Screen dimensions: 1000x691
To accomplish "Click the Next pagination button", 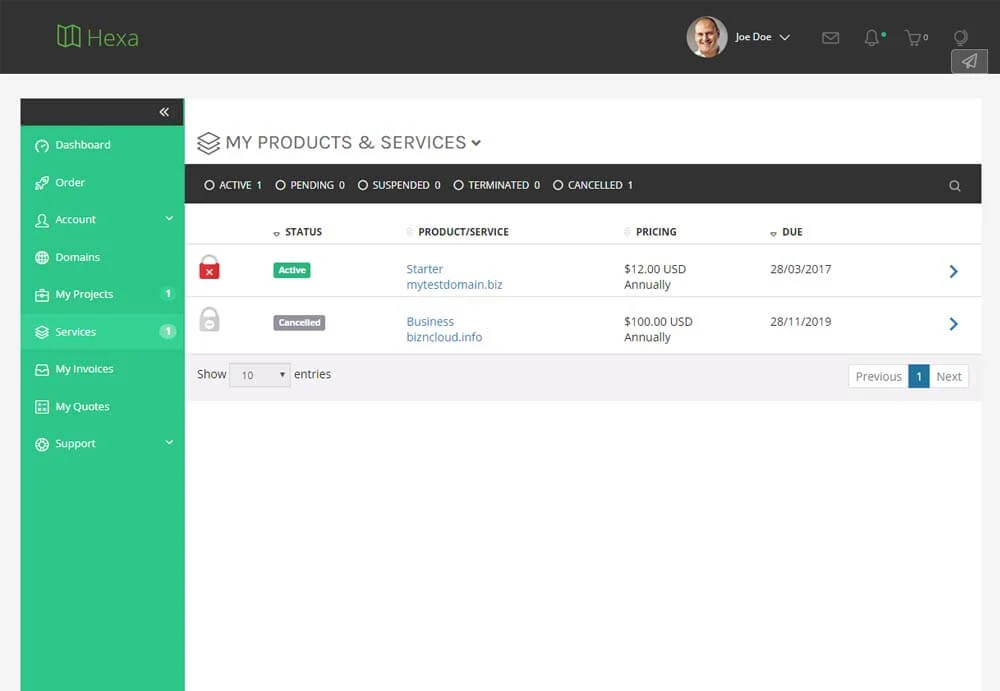I will click(949, 376).
